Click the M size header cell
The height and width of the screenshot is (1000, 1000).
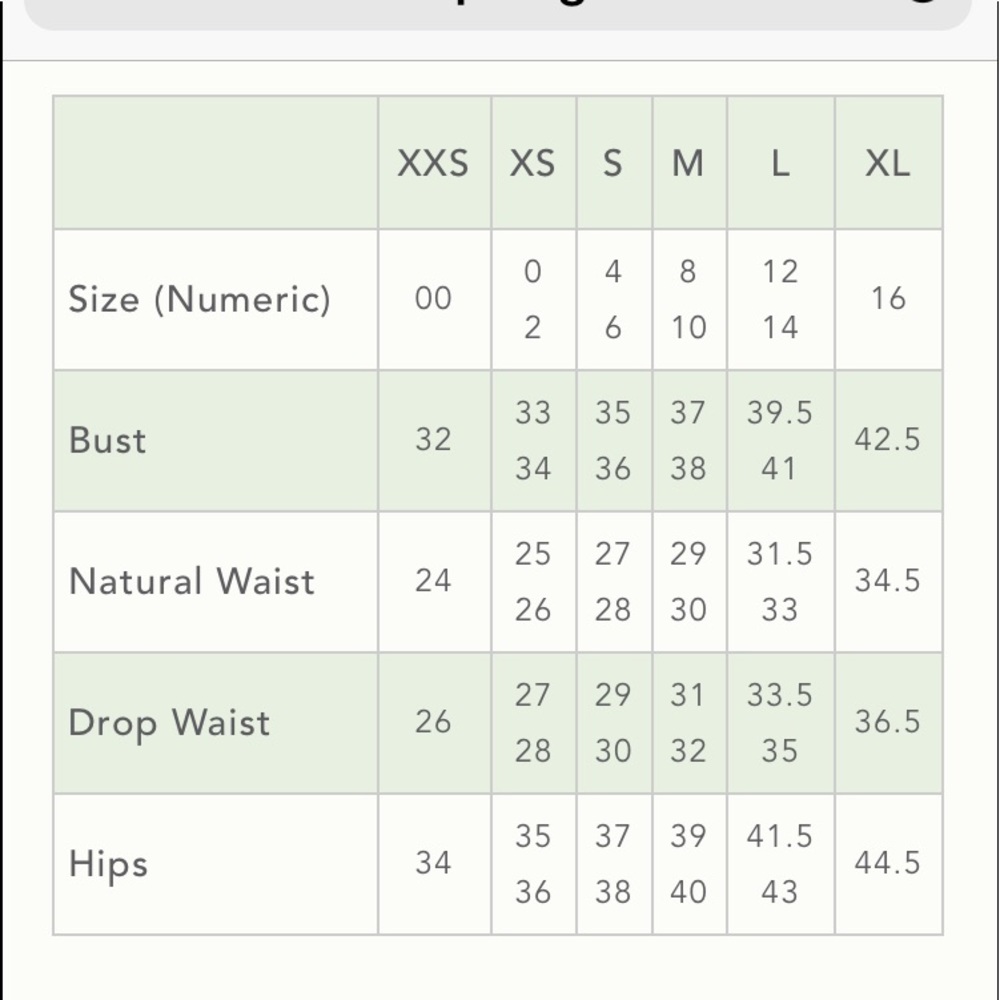point(688,163)
